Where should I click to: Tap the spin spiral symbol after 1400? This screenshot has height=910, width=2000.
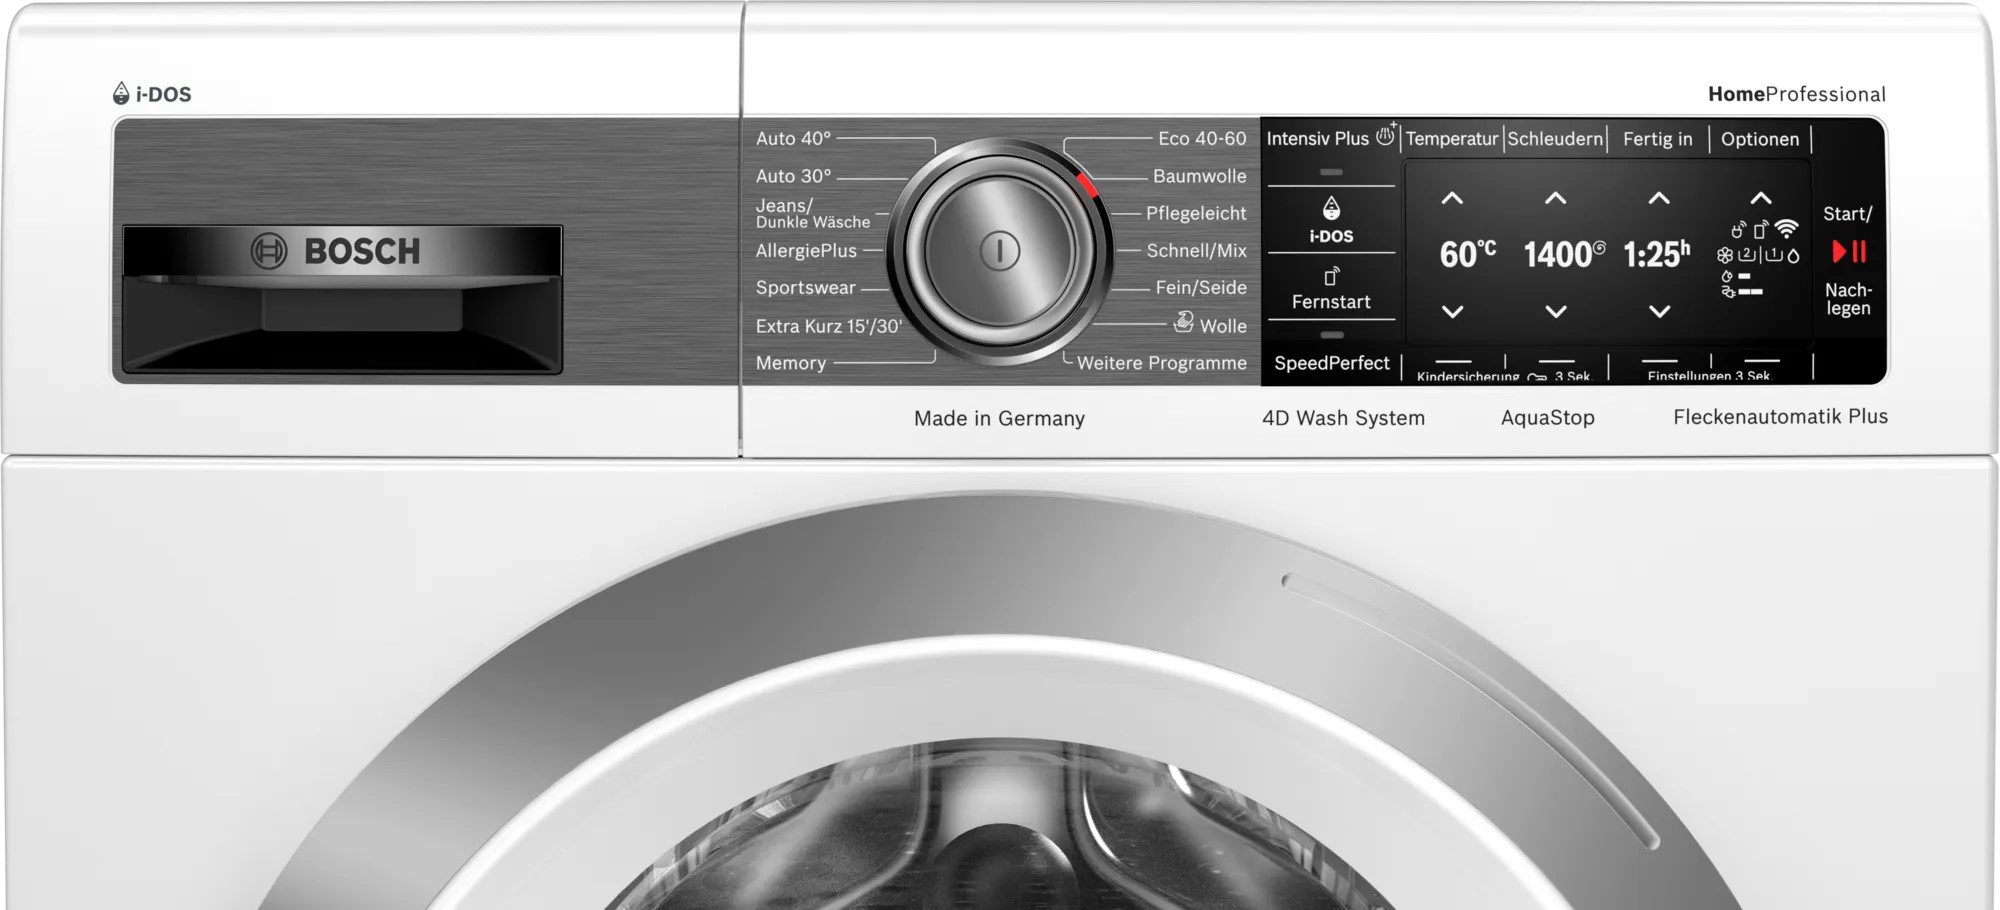click(1599, 247)
